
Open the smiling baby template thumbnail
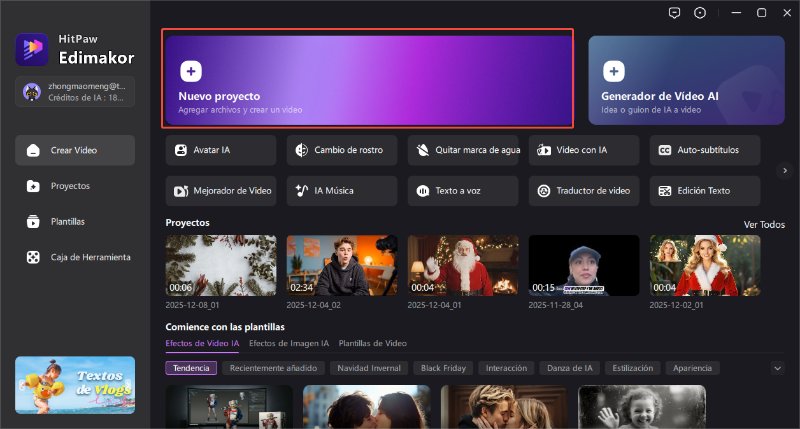(x=642, y=407)
